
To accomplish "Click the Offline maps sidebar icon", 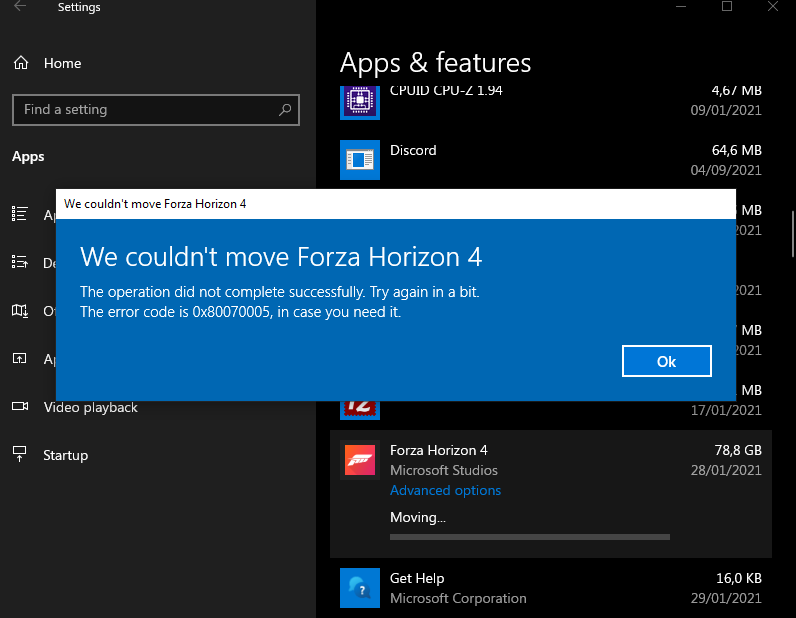I will [20, 310].
